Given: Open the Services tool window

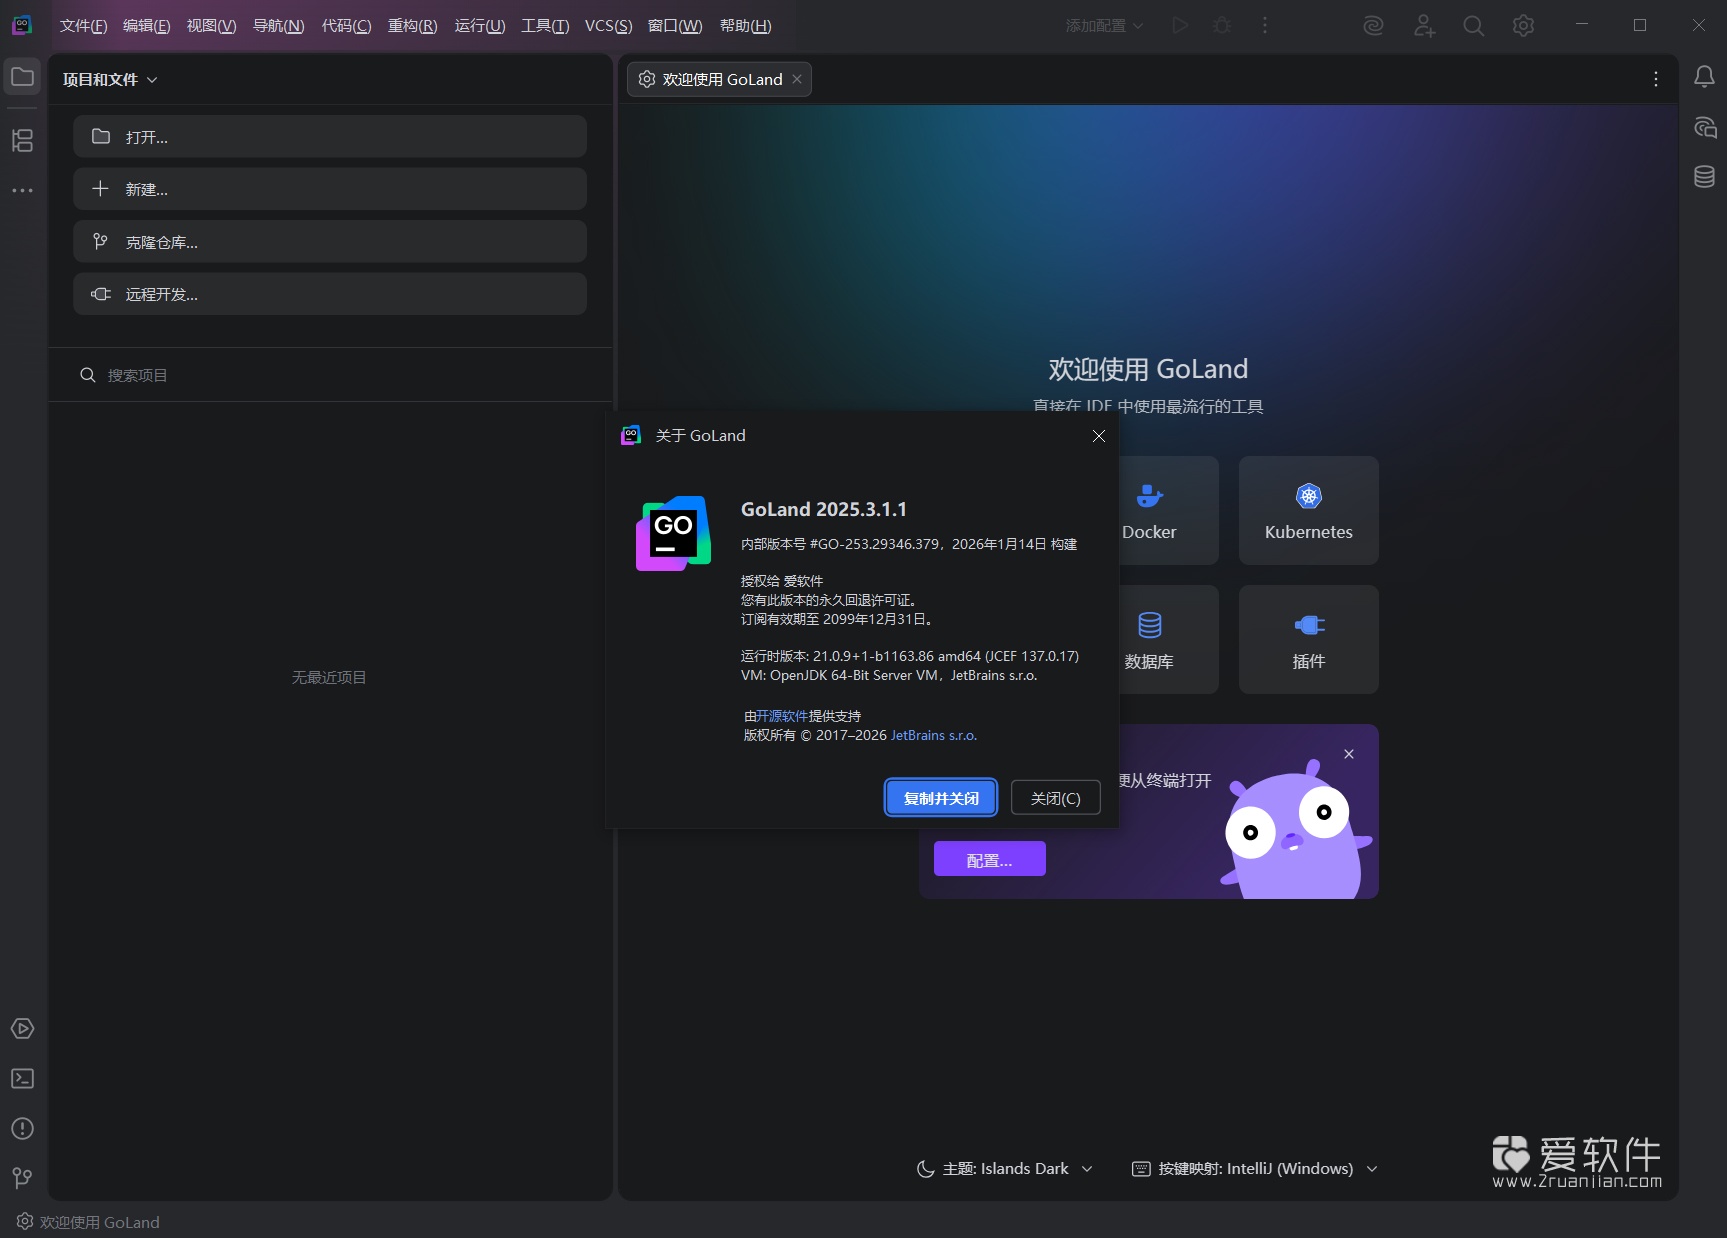Looking at the screenshot, I should tap(22, 1029).
